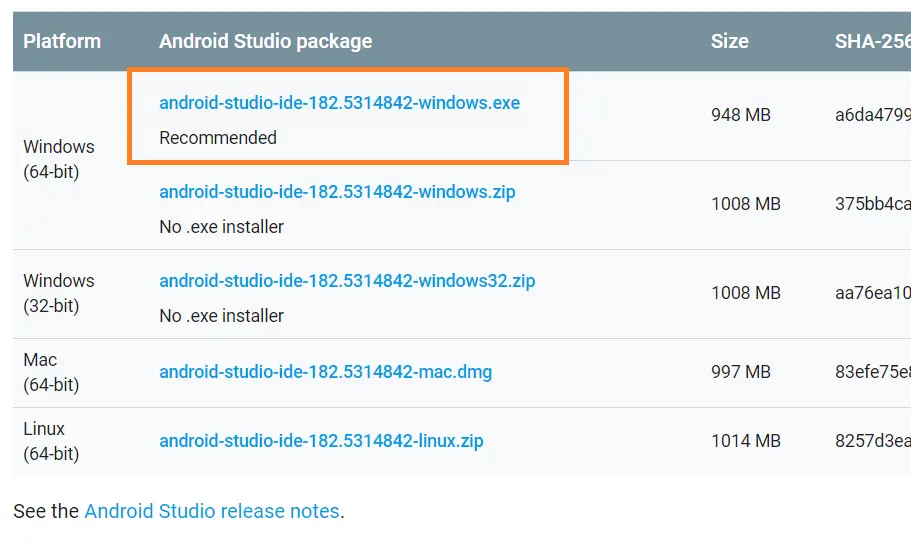Download the mac.dmg Android Studio package

click(x=325, y=372)
